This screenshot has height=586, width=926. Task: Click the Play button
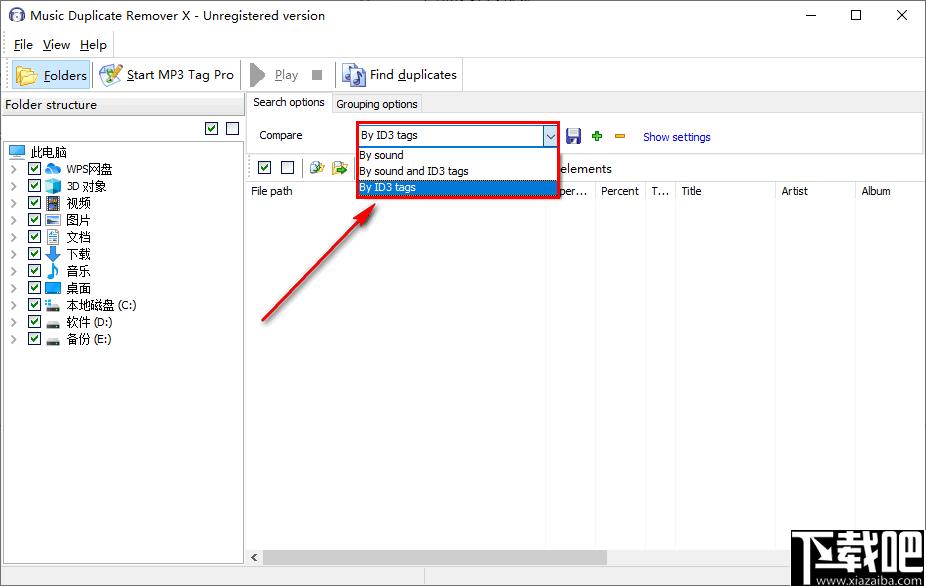click(x=275, y=75)
